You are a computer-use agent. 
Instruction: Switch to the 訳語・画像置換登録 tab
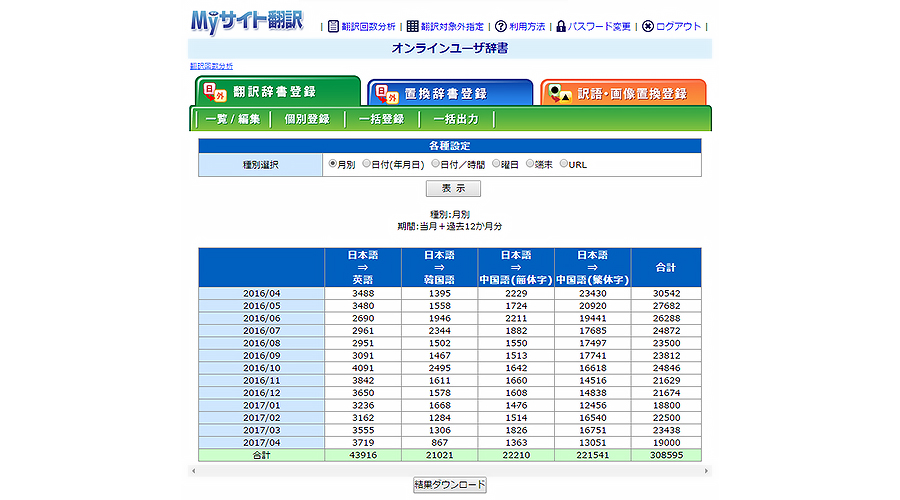pos(623,93)
